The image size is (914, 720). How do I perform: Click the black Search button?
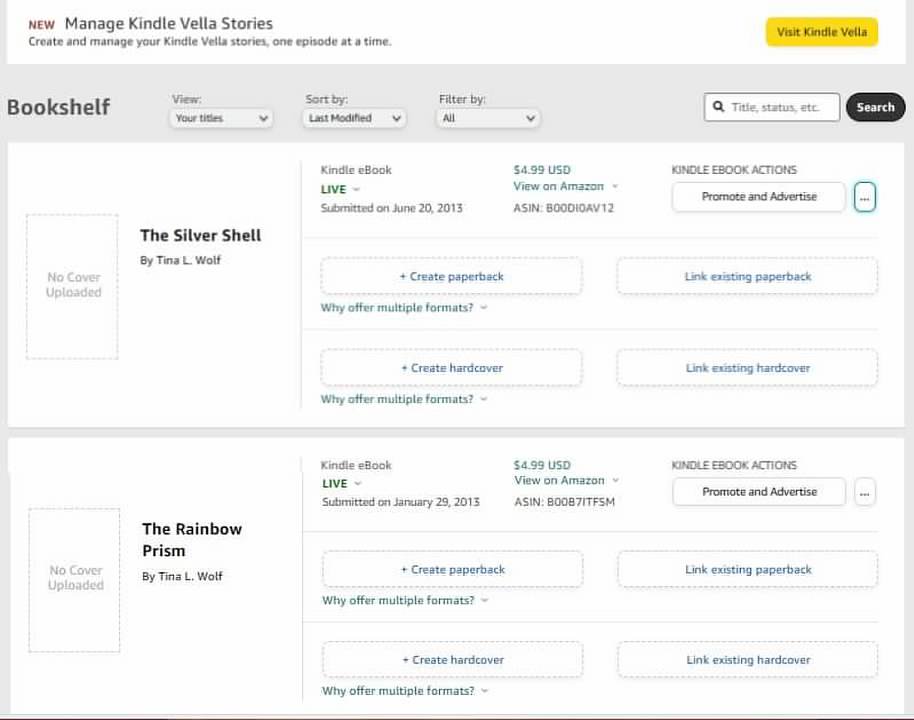(875, 107)
